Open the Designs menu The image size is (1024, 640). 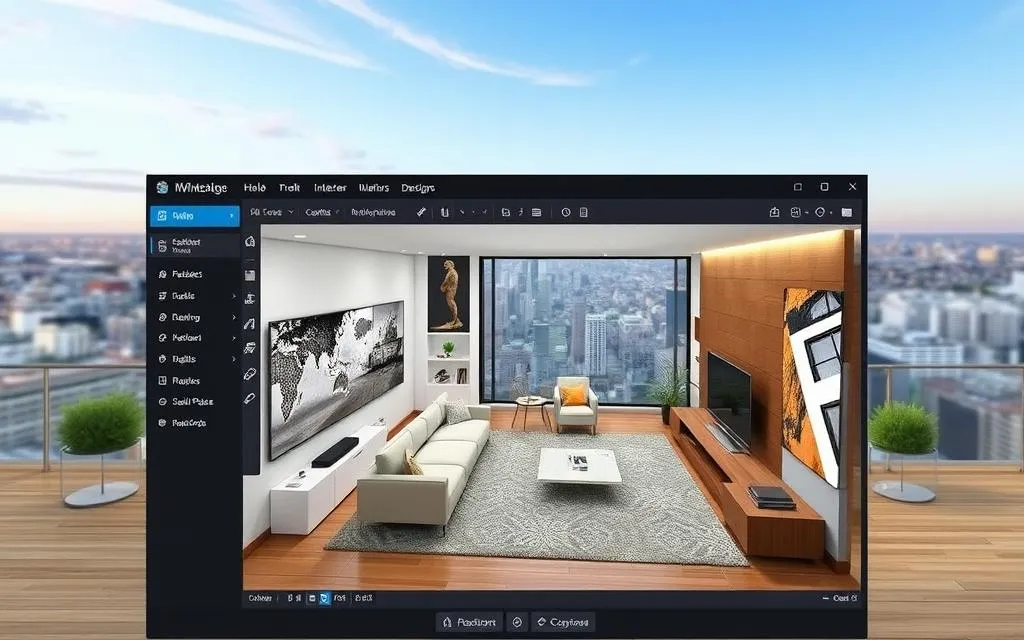[417, 188]
